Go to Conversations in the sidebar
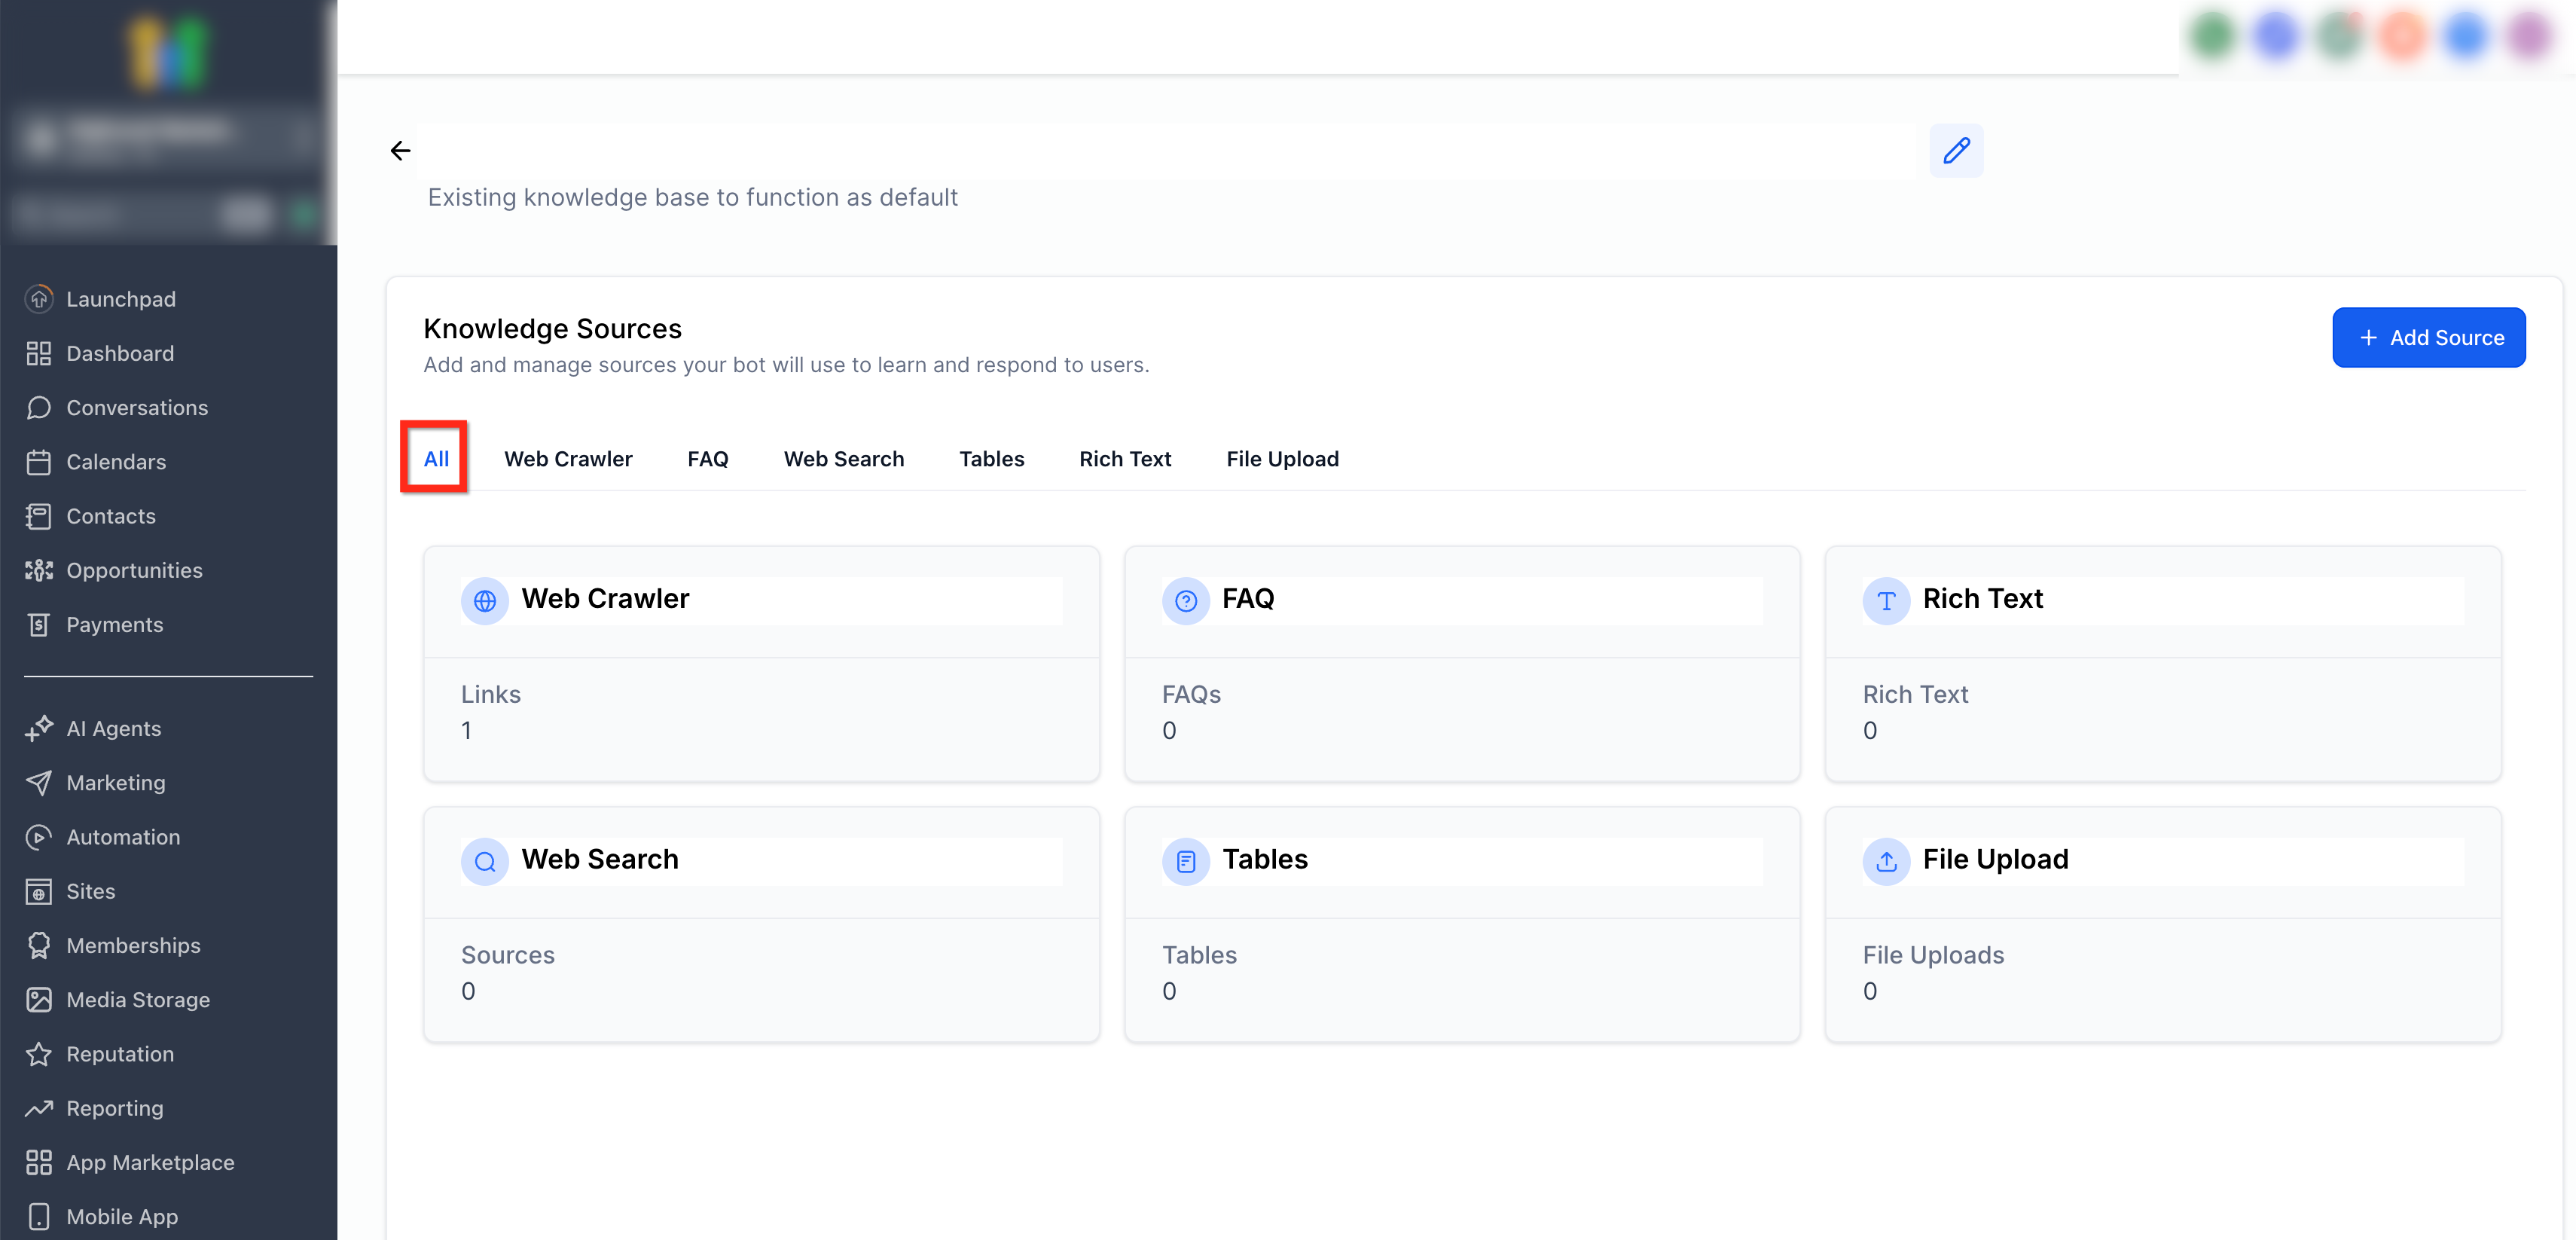 137,407
